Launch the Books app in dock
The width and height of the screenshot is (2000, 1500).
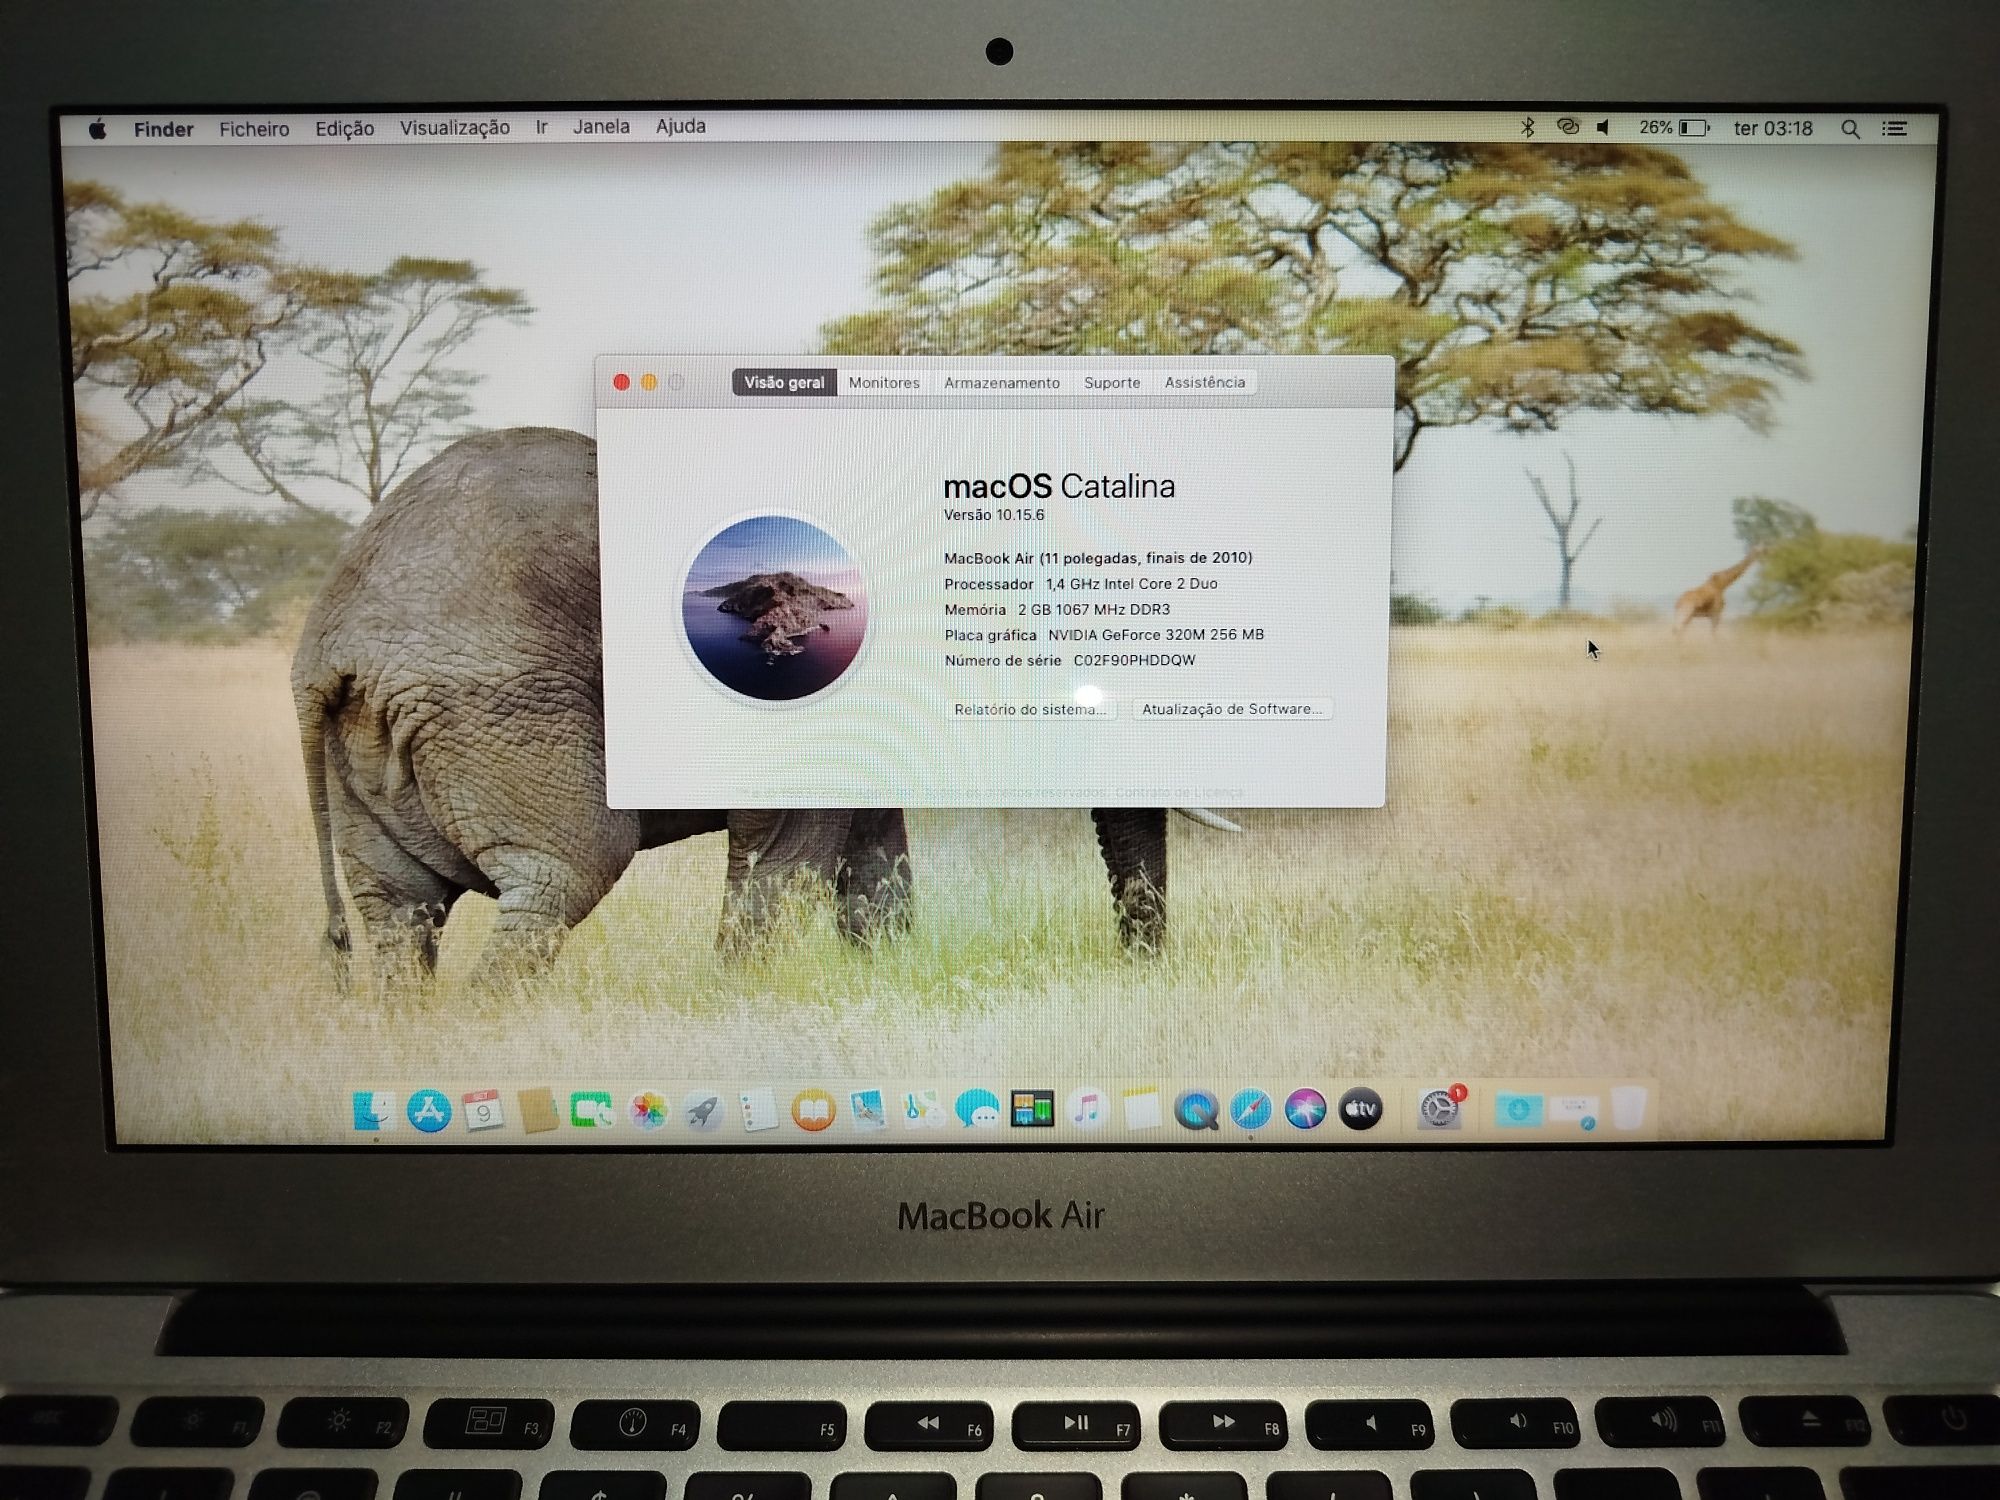[x=813, y=1110]
